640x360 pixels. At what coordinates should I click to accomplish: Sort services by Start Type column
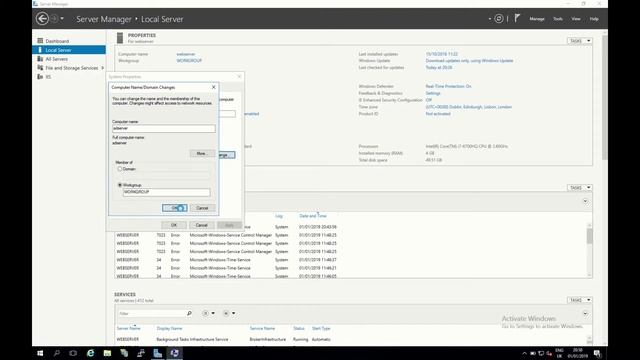coord(321,328)
